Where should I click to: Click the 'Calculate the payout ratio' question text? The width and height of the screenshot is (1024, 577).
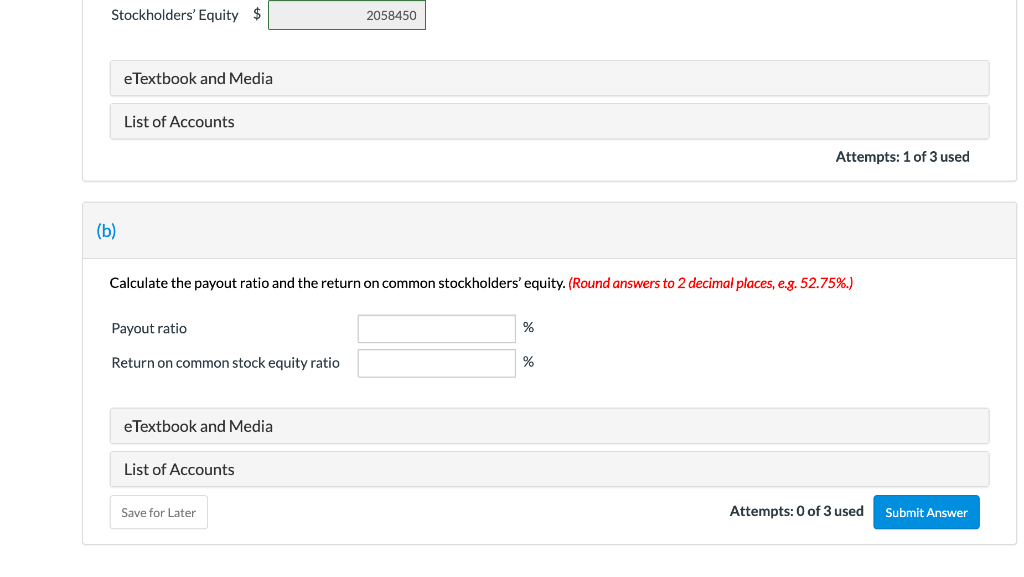tap(337, 283)
